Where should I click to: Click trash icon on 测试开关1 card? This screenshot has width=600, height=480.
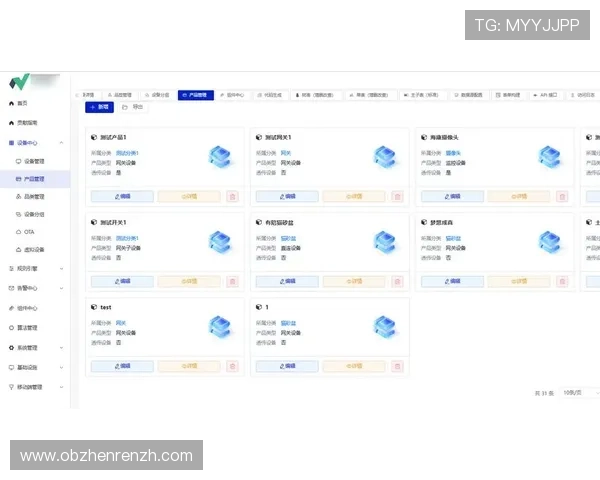pyautogui.click(x=232, y=282)
